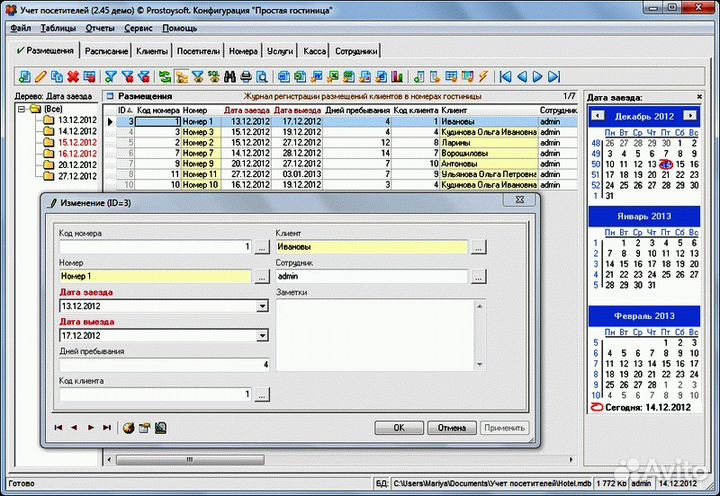
Task: Click the pencil edit record icon in toolbar
Action: [x=41, y=77]
